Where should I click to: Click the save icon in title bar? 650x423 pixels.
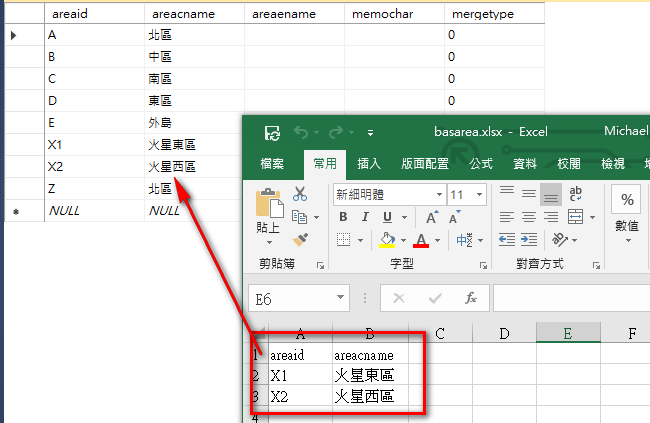[271, 132]
